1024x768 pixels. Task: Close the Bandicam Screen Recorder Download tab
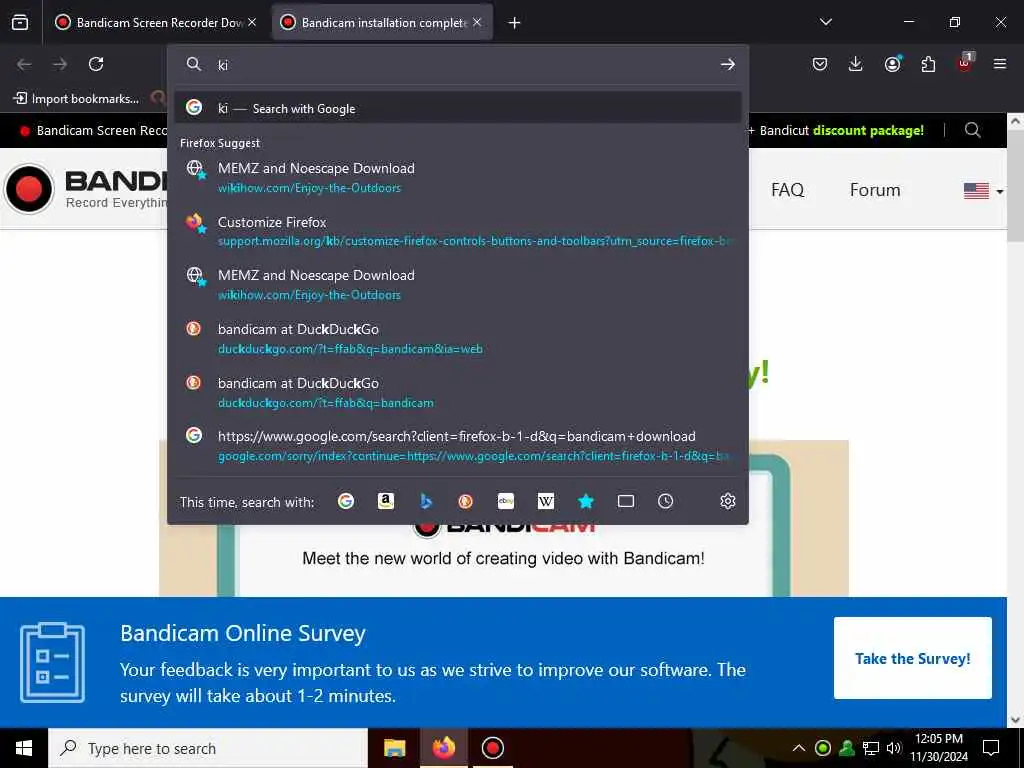pyautogui.click(x=252, y=22)
